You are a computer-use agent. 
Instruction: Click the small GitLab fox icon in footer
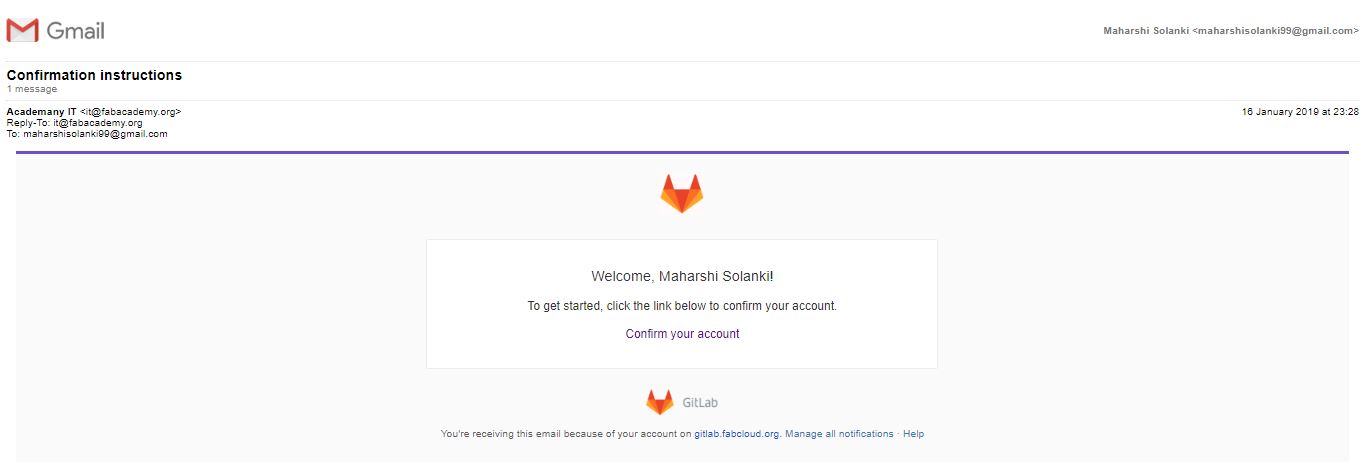(659, 402)
